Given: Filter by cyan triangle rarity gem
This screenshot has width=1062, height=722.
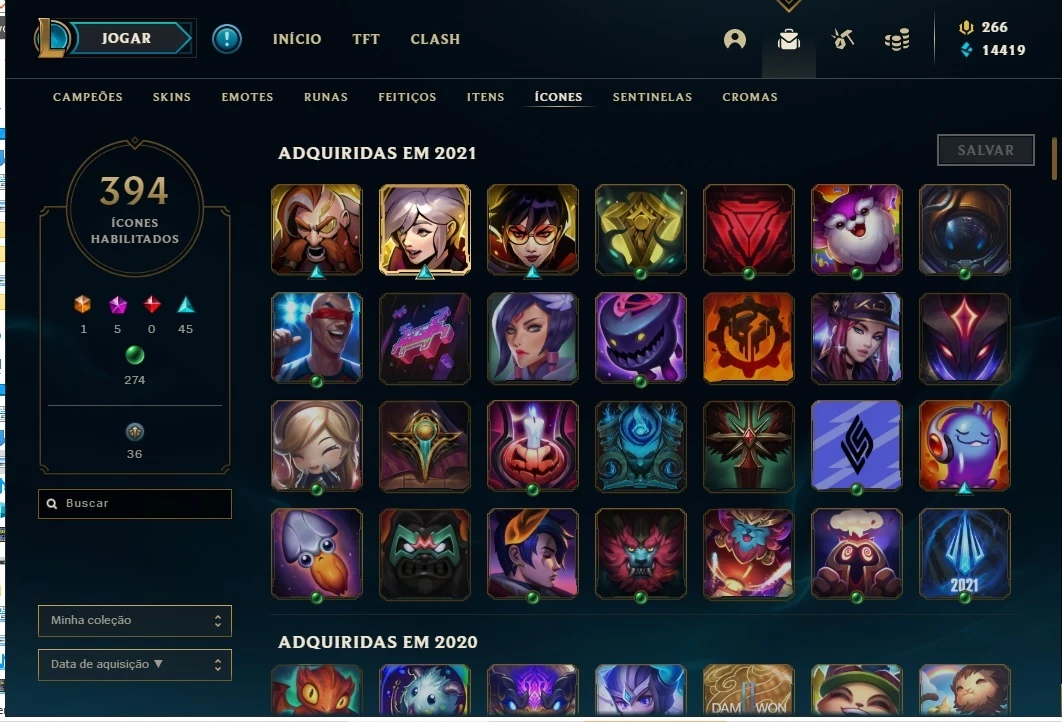Looking at the screenshot, I should pyautogui.click(x=186, y=305).
